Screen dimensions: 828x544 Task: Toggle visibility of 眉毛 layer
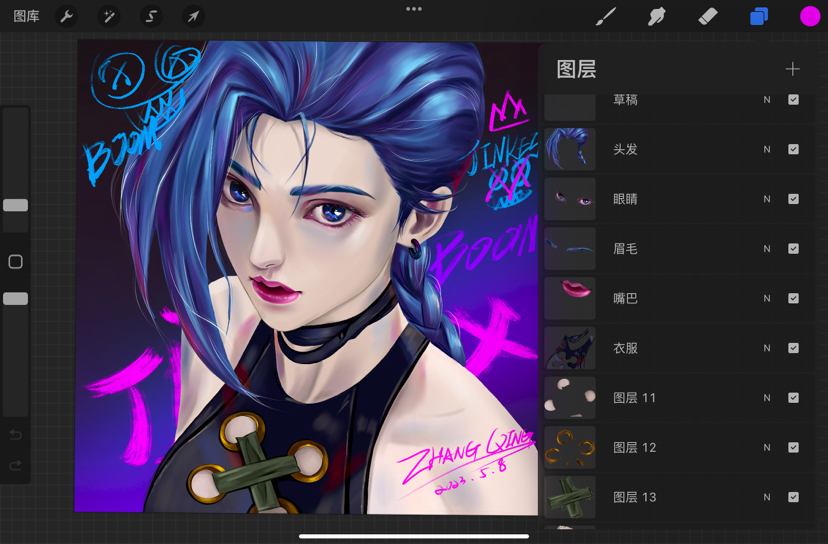click(x=793, y=249)
